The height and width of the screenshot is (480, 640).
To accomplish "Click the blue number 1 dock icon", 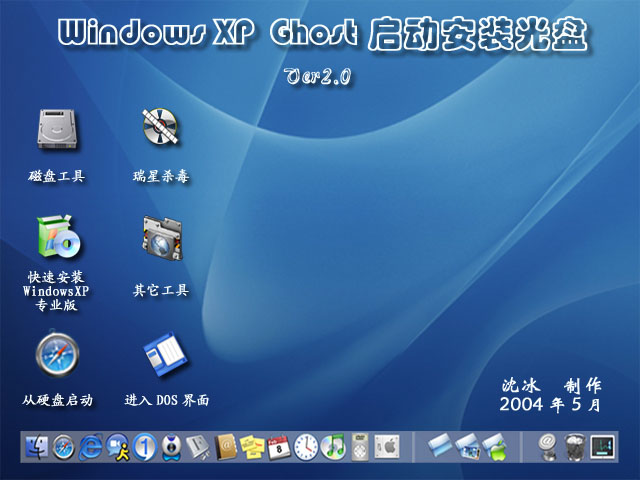I will tap(144, 447).
